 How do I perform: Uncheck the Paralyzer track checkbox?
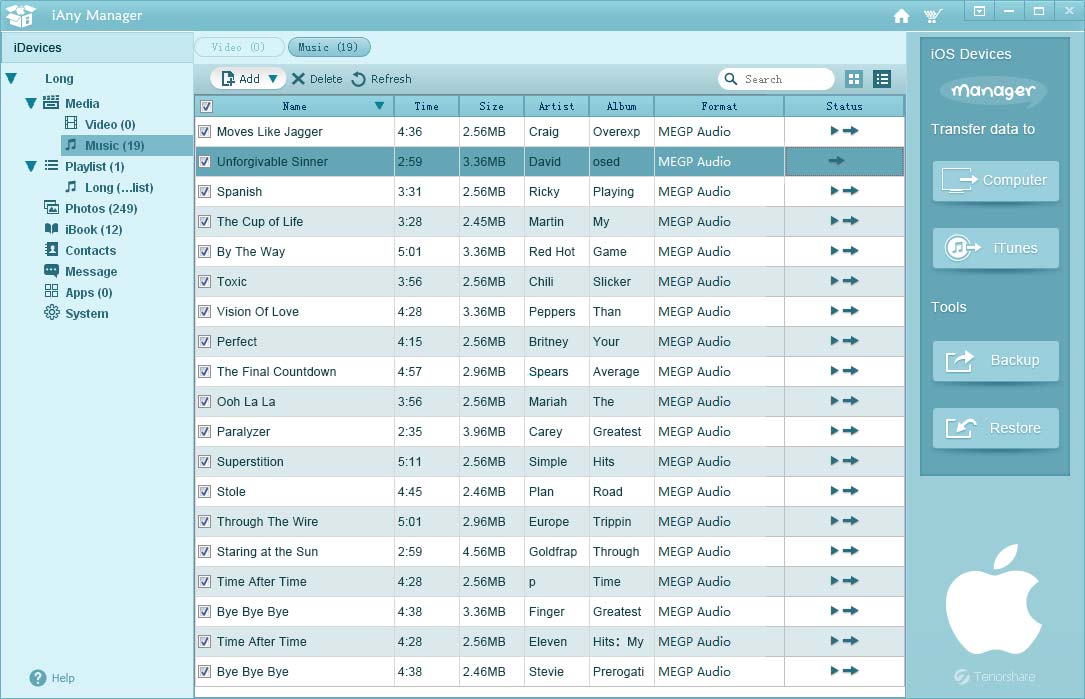point(205,431)
